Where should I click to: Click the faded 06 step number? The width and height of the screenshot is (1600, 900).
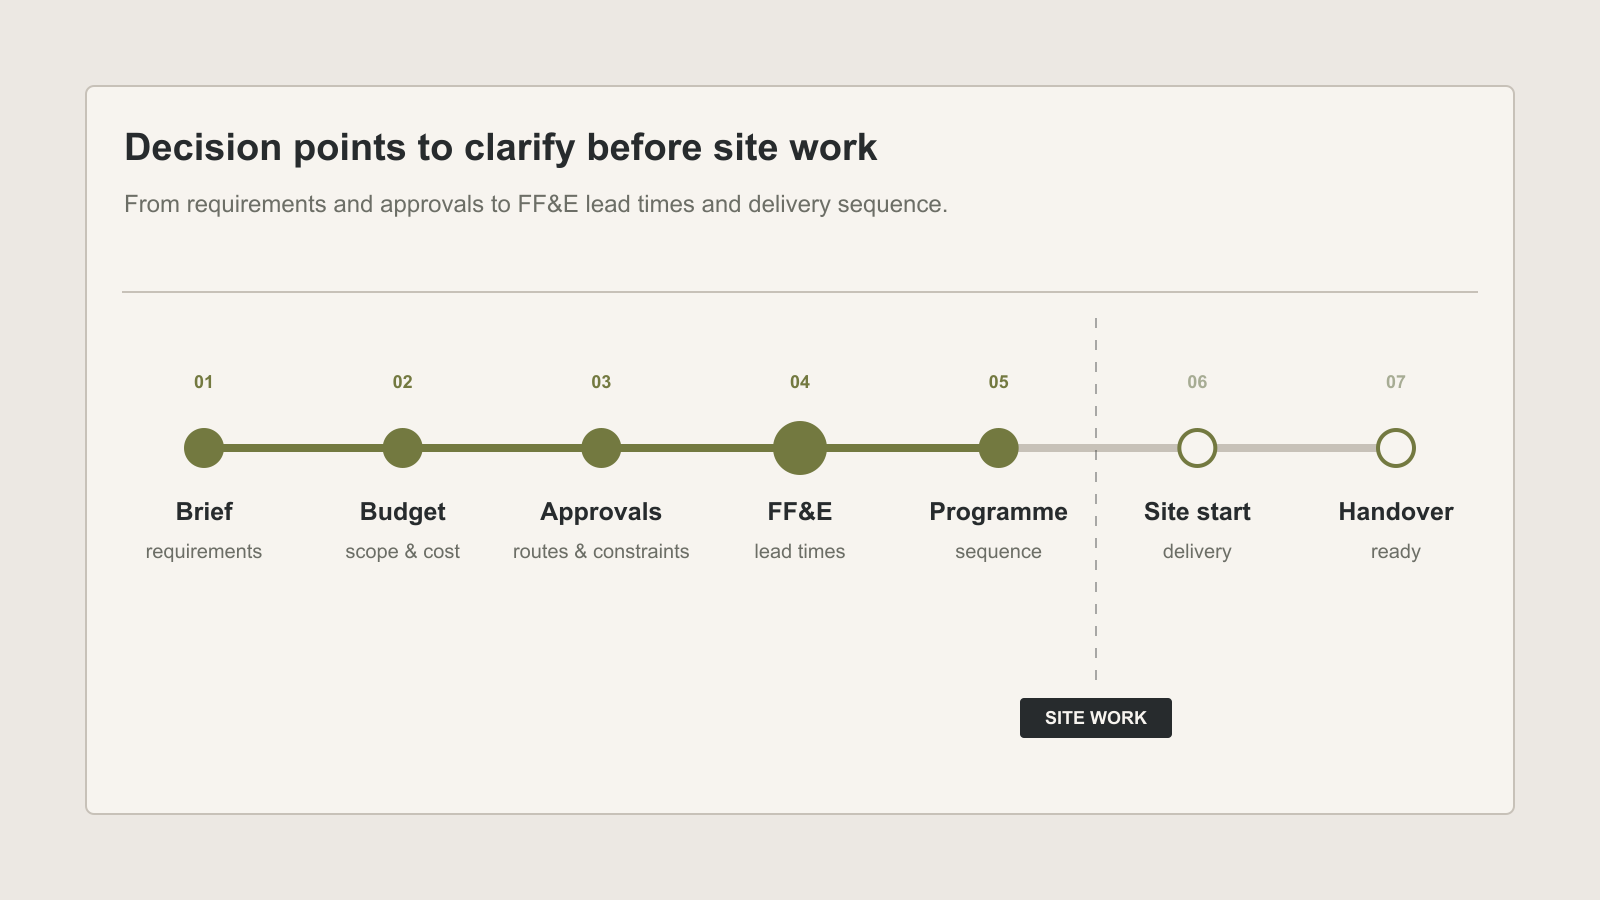1197,382
